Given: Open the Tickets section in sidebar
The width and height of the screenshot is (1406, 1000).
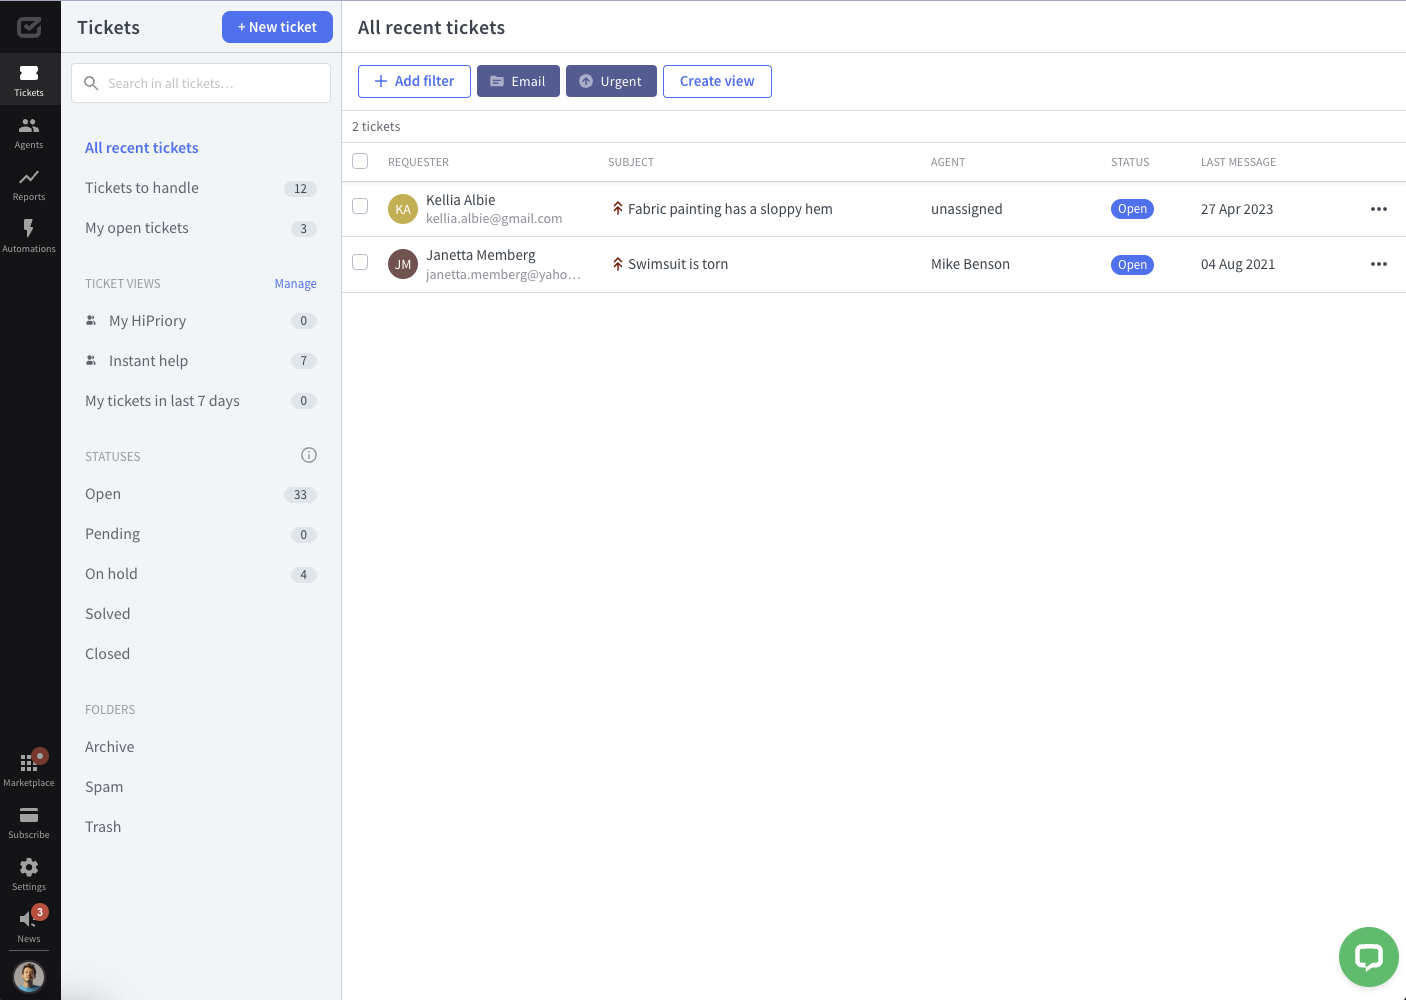Looking at the screenshot, I should (29, 80).
